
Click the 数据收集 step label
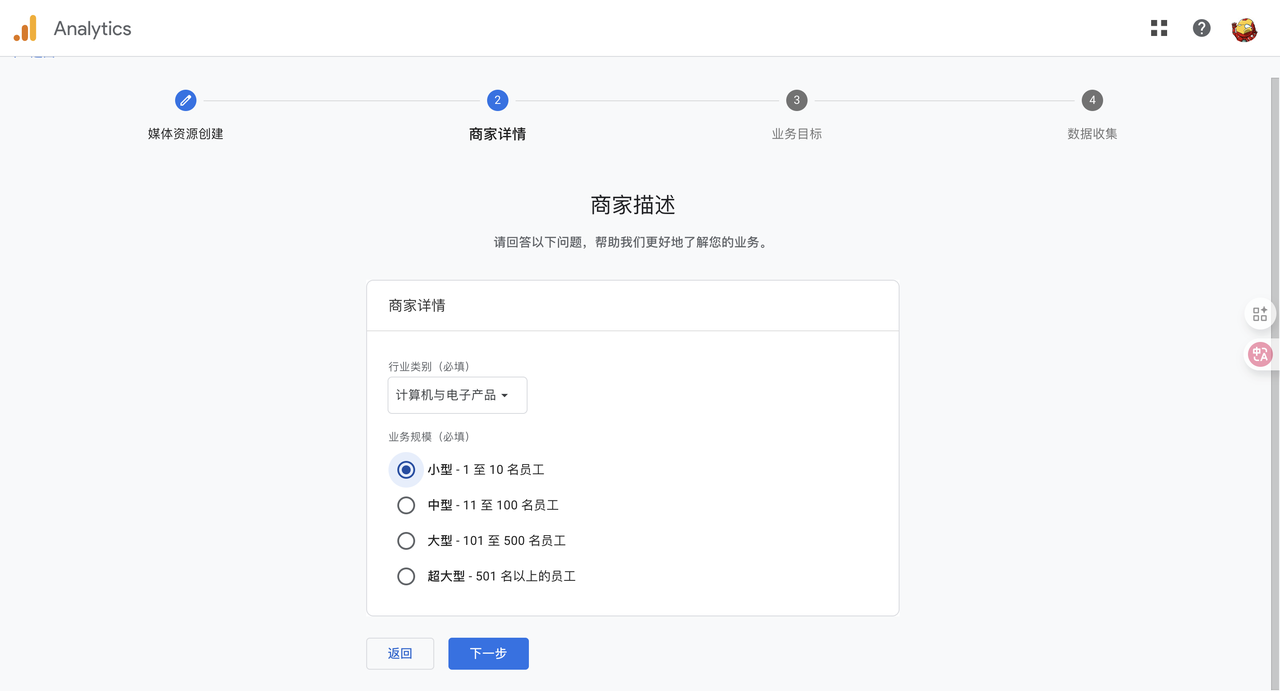click(1092, 134)
